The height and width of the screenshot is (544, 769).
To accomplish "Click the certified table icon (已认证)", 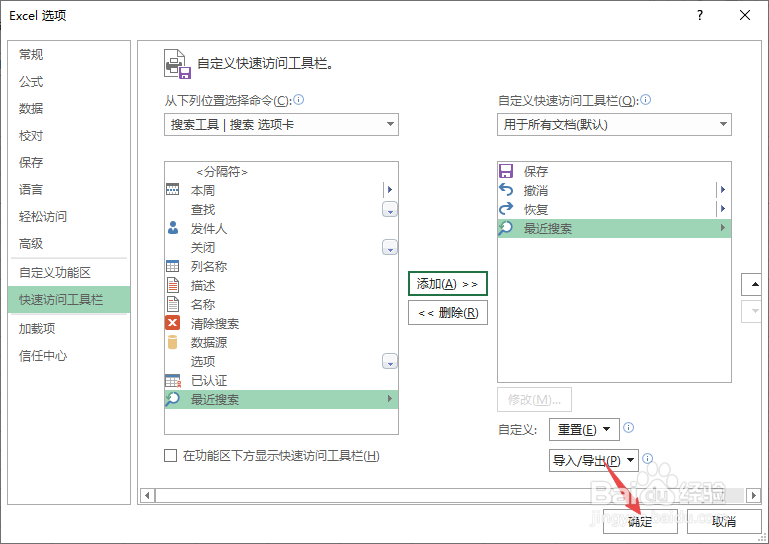I will (173, 380).
